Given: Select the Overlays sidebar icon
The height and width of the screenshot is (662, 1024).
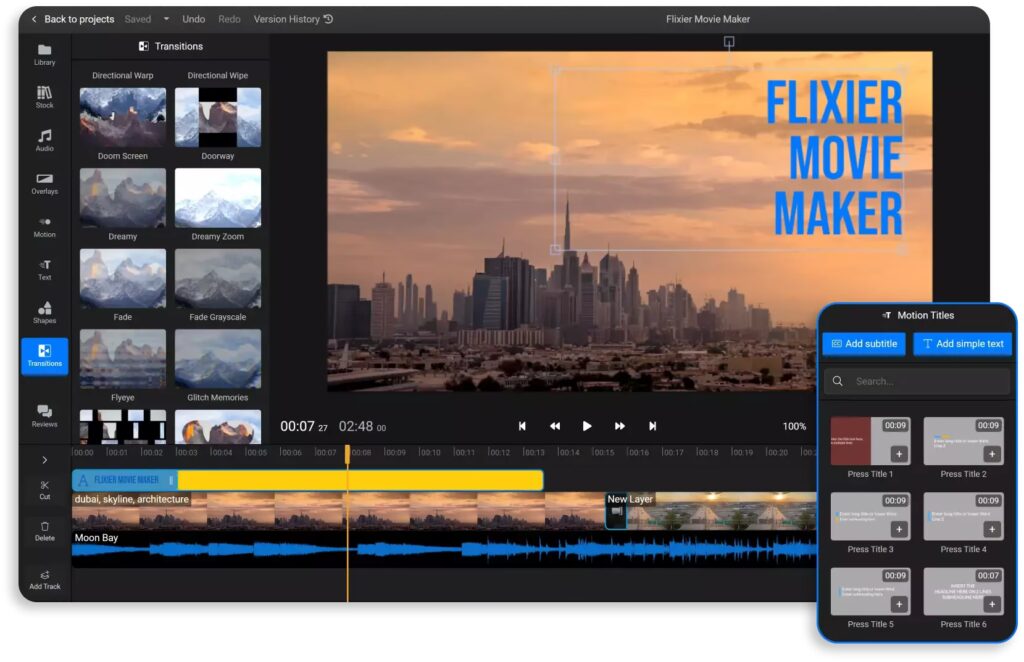Looking at the screenshot, I should tap(44, 183).
